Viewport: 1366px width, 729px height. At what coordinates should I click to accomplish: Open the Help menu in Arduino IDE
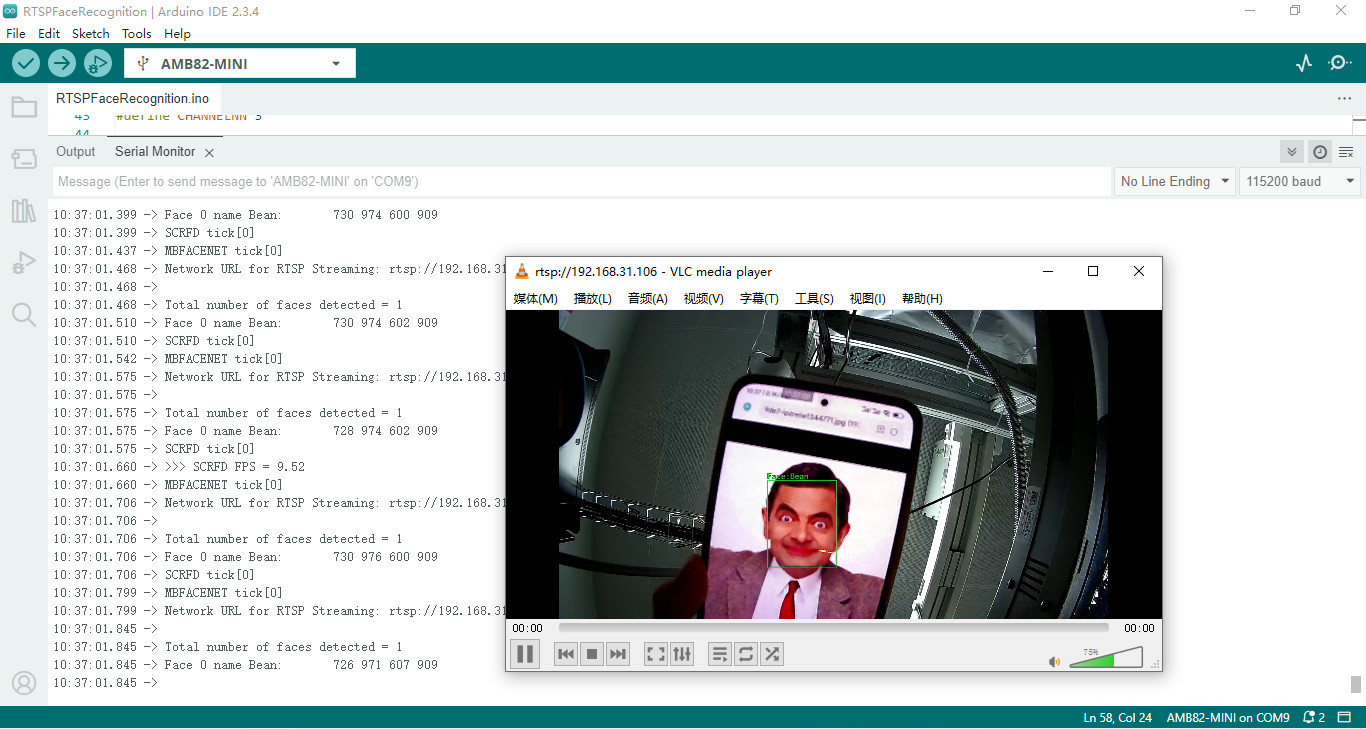(x=177, y=33)
